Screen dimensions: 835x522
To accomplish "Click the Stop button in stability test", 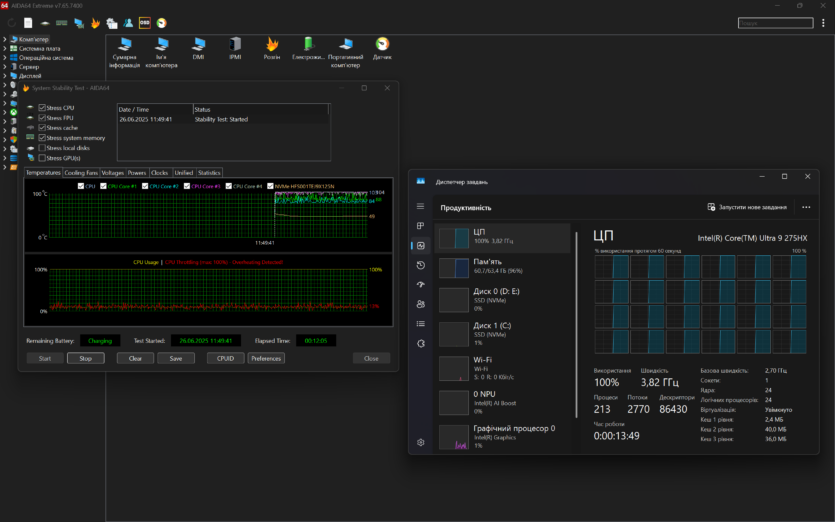I will (x=86, y=358).
